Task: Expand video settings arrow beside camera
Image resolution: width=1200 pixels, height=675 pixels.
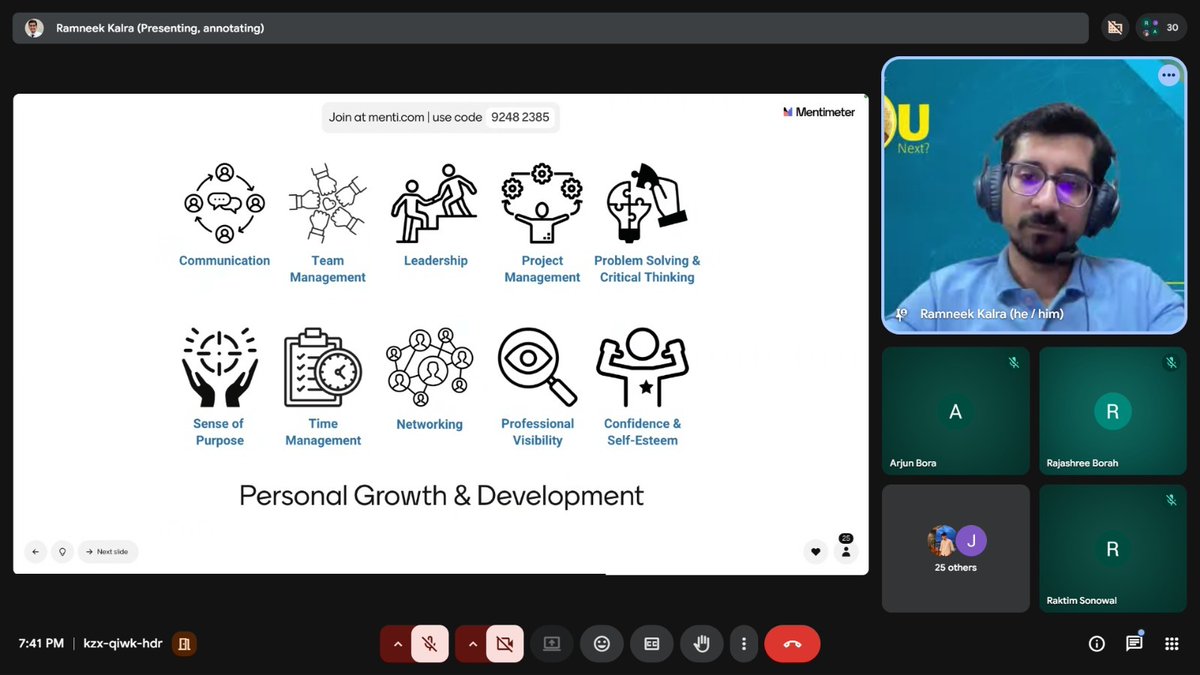Action: 472,644
